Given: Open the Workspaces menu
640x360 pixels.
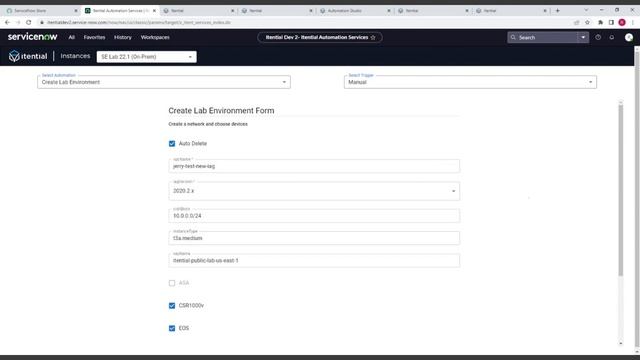Looking at the screenshot, I should [155, 38].
